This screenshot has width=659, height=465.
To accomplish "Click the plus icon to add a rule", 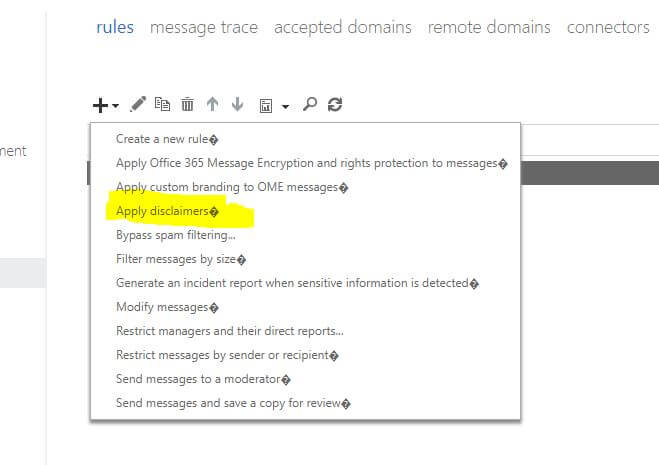I will click(100, 105).
